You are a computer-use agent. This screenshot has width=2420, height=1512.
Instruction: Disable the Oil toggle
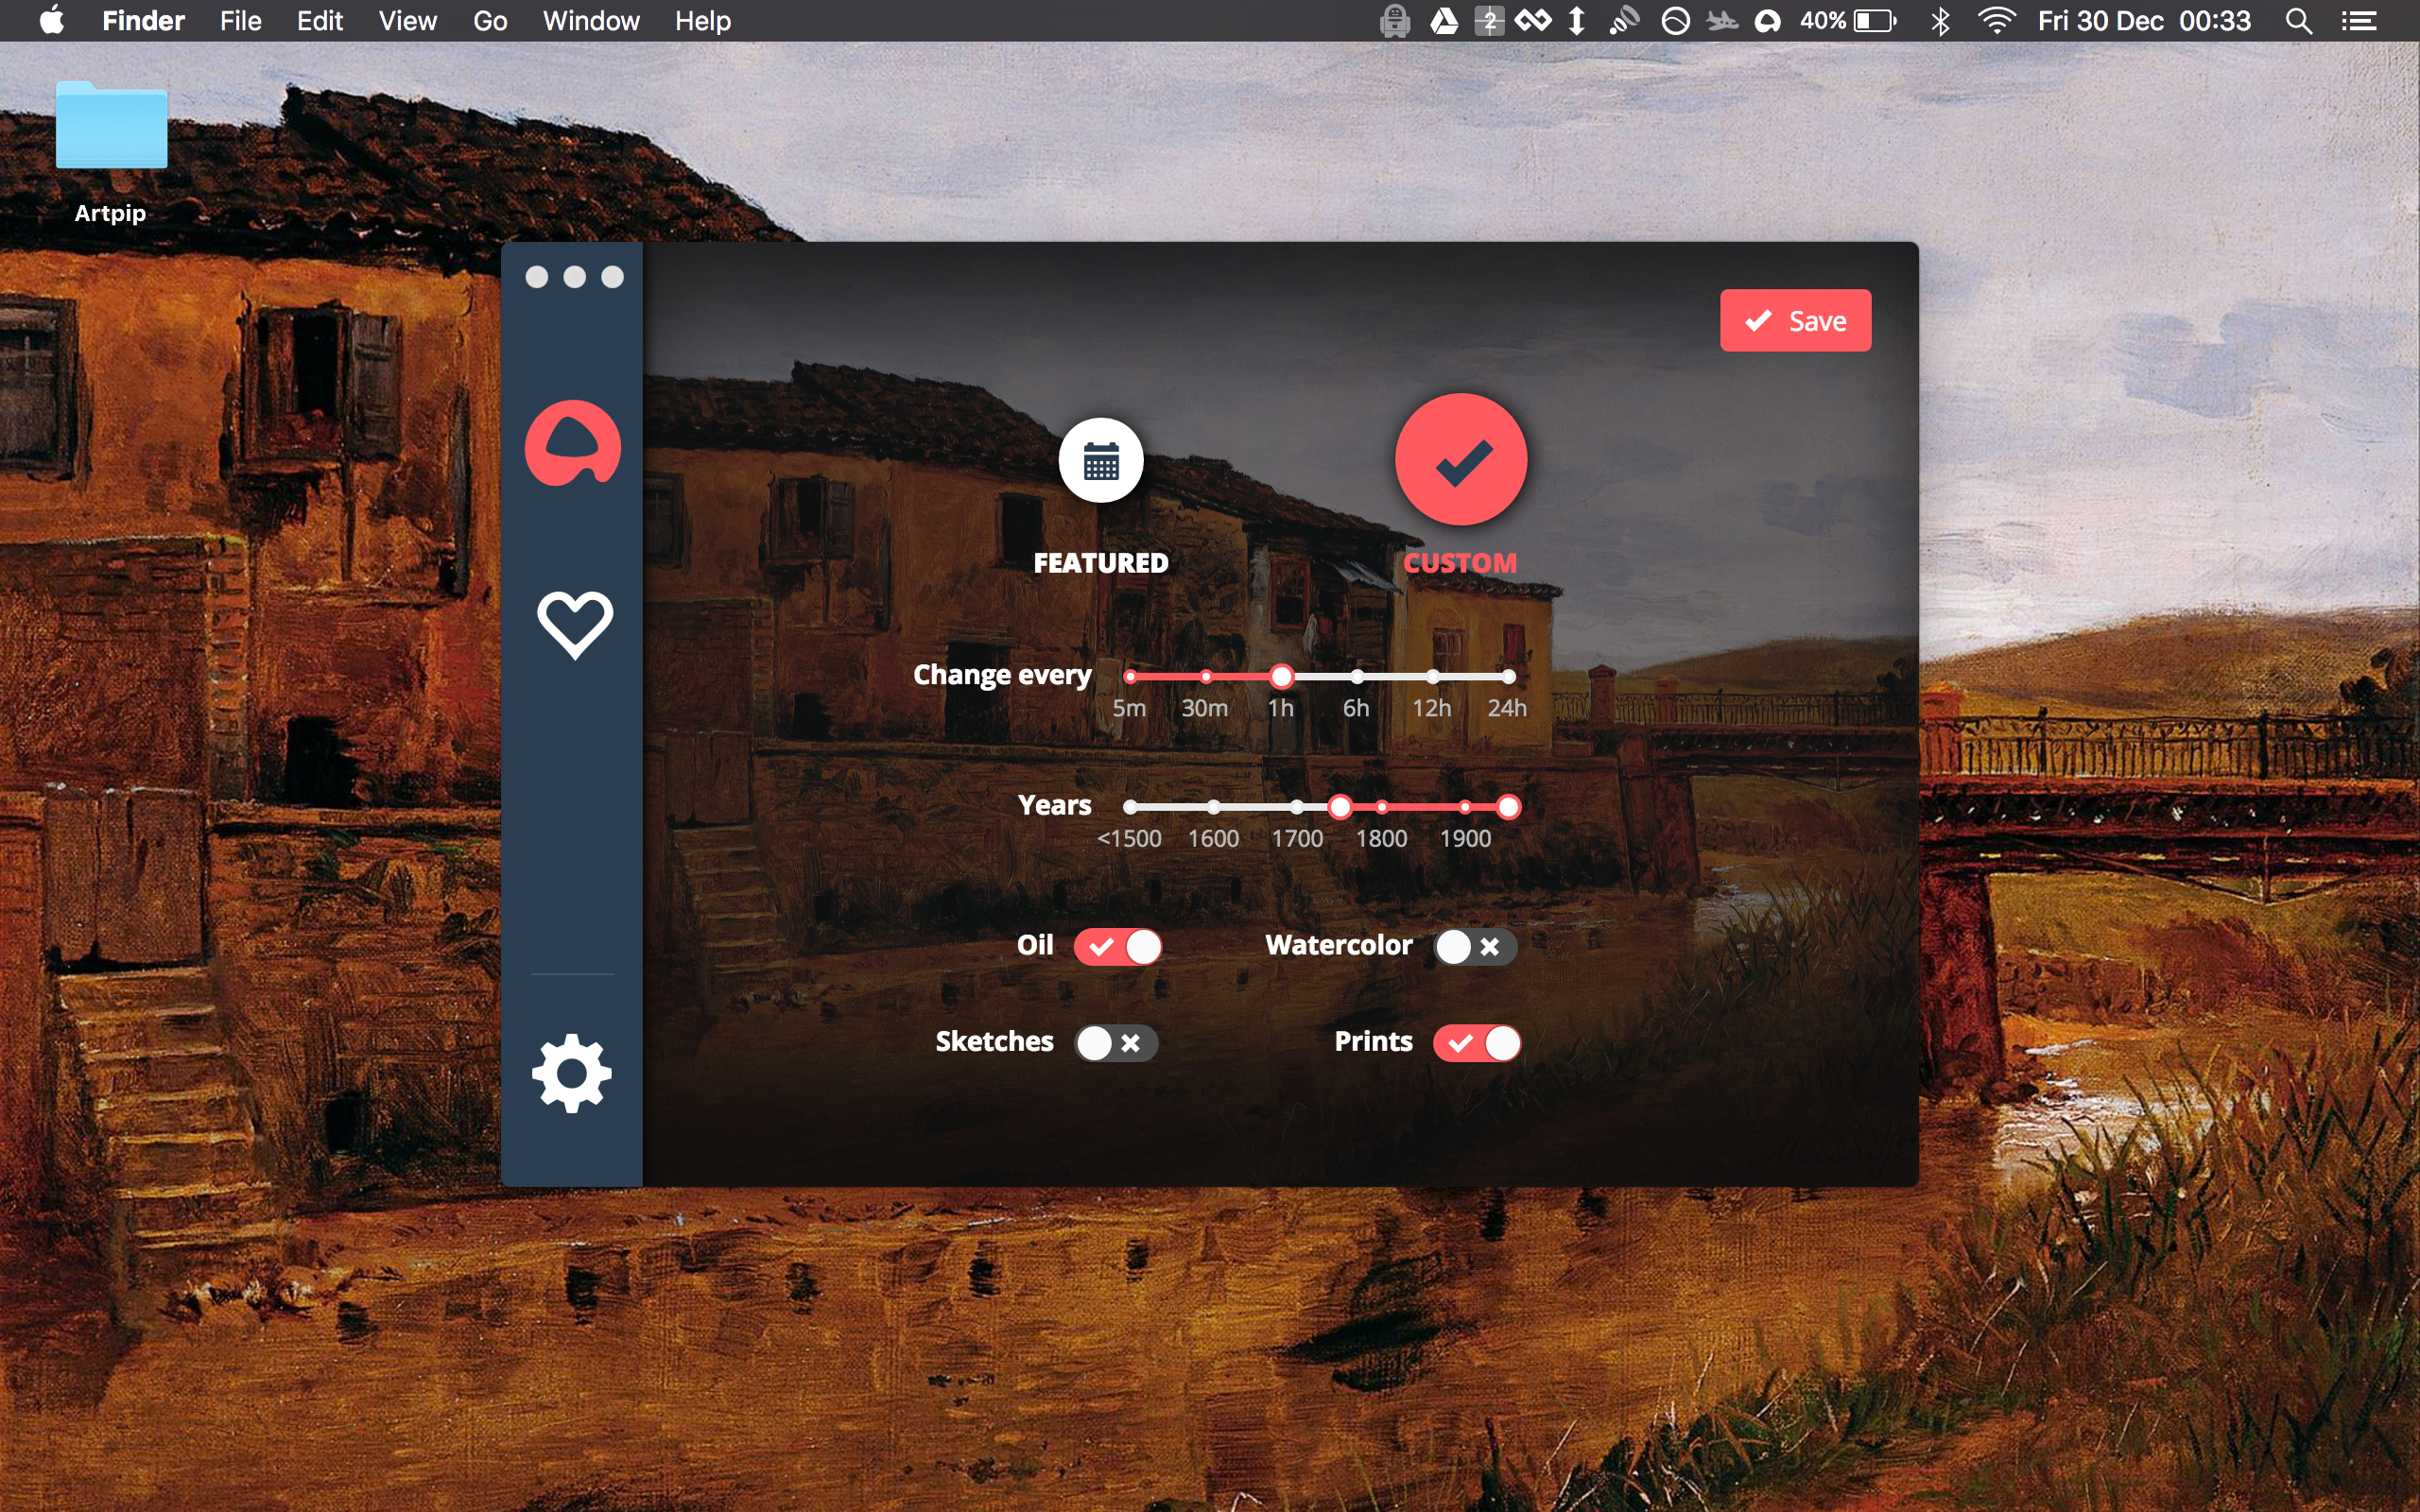(x=1118, y=946)
